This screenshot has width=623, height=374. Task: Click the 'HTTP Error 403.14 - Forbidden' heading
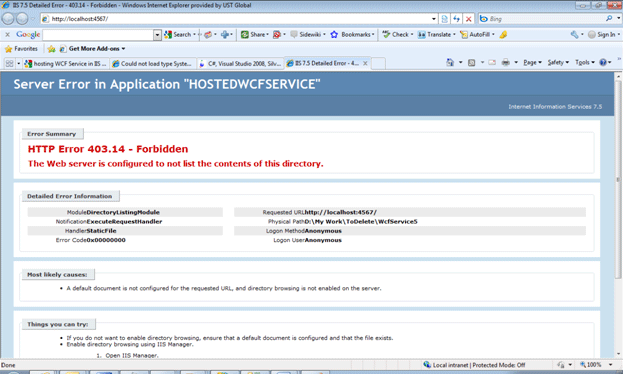[x=108, y=149]
